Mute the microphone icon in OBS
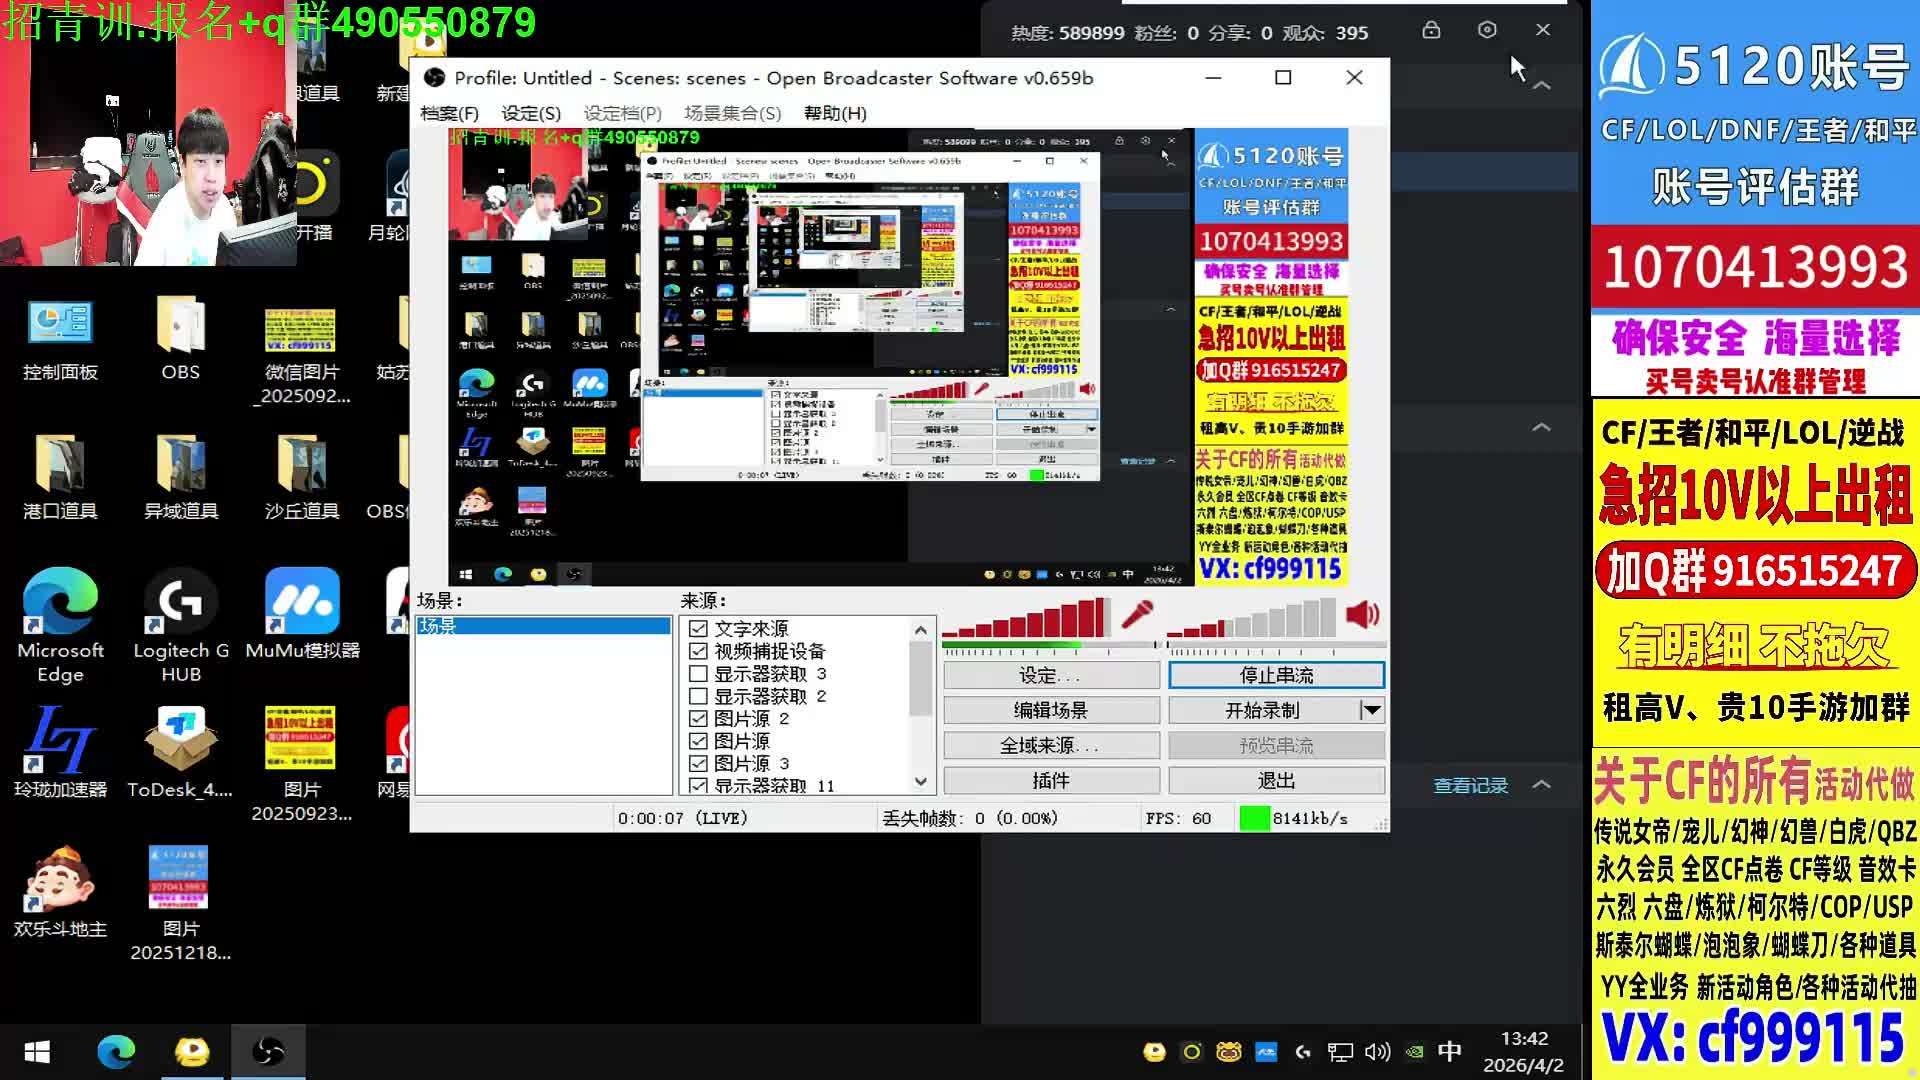Image resolution: width=1920 pixels, height=1080 pixels. (1137, 614)
